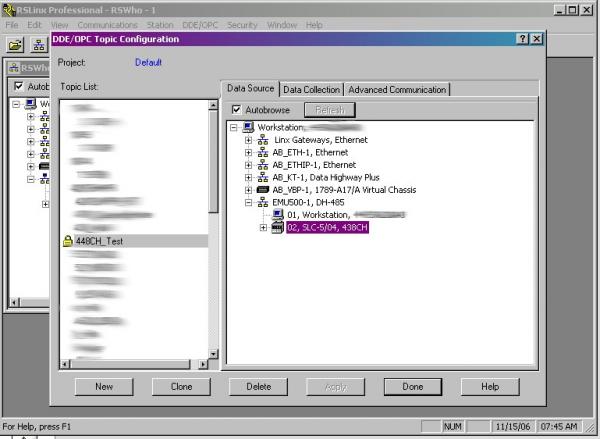Open the Communications menu
Viewport: 600px width, 439px height.
pyautogui.click(x=108, y=25)
